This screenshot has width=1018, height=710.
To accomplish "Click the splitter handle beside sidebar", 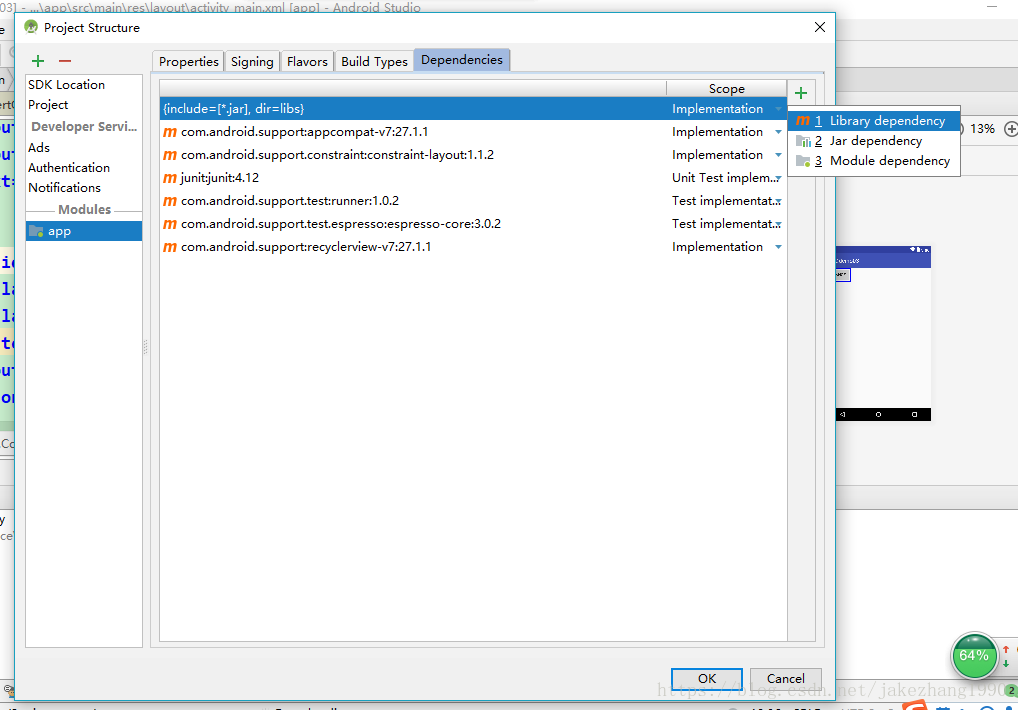I will pyautogui.click(x=145, y=347).
